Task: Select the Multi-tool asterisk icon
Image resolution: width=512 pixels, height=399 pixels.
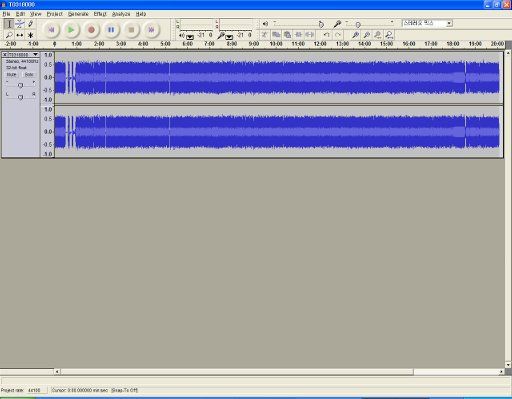Action: (30, 35)
